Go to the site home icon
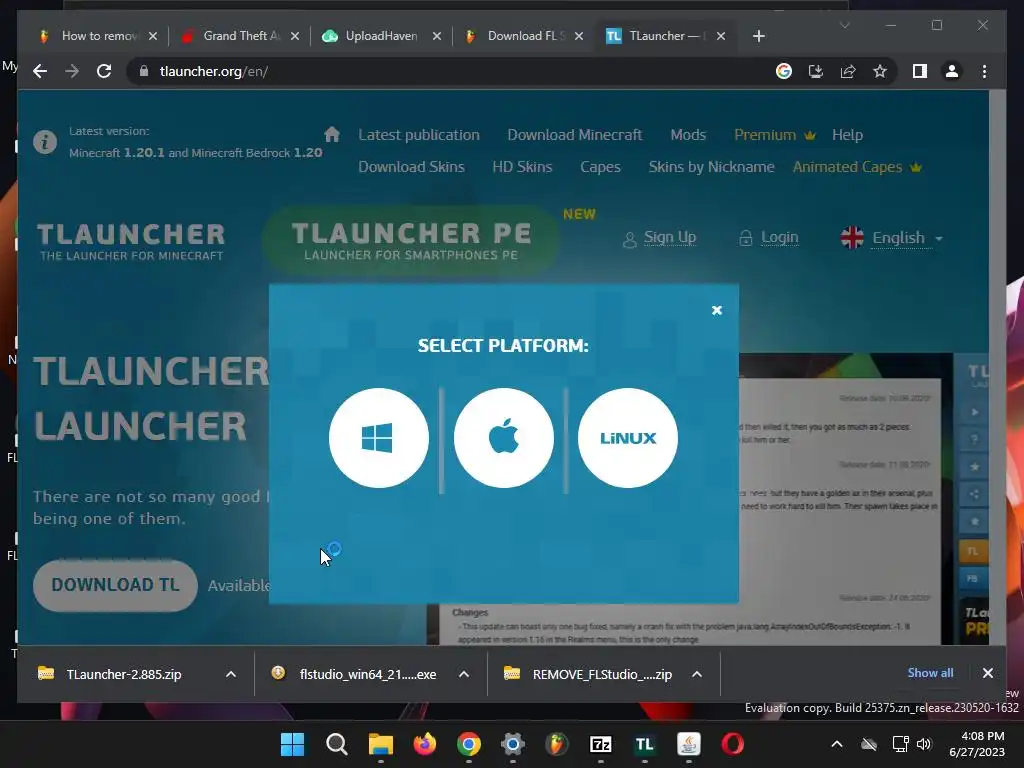The width and height of the screenshot is (1024, 768). [332, 135]
